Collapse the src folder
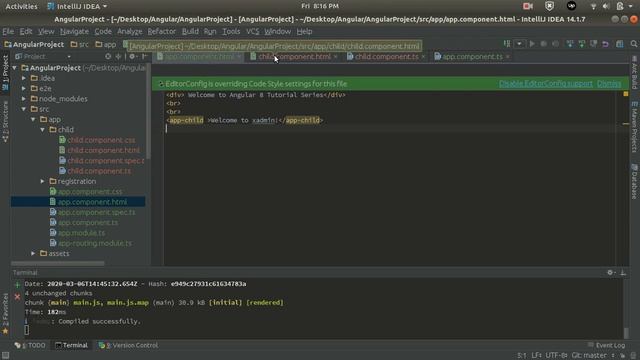This screenshot has width=640, height=360. pos(24,109)
